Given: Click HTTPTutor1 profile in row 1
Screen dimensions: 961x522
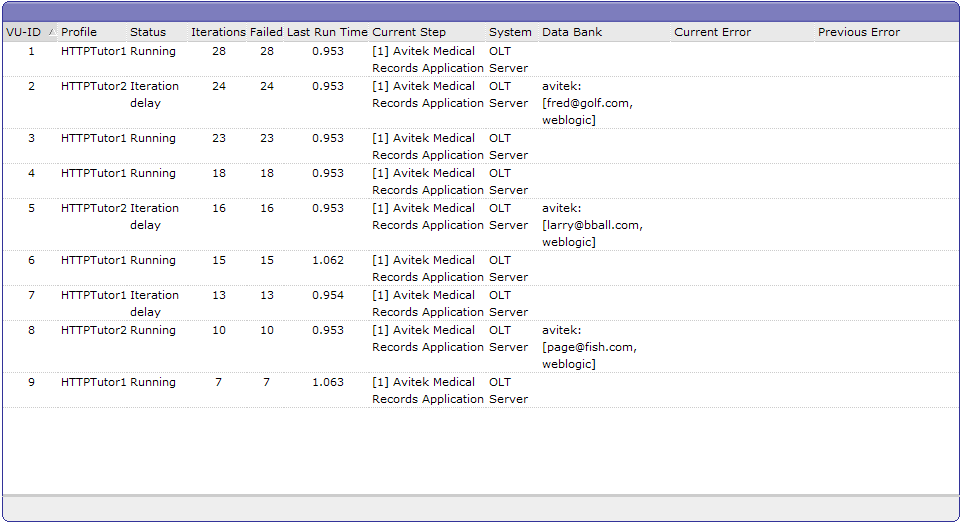Looking at the screenshot, I should tap(94, 51).
